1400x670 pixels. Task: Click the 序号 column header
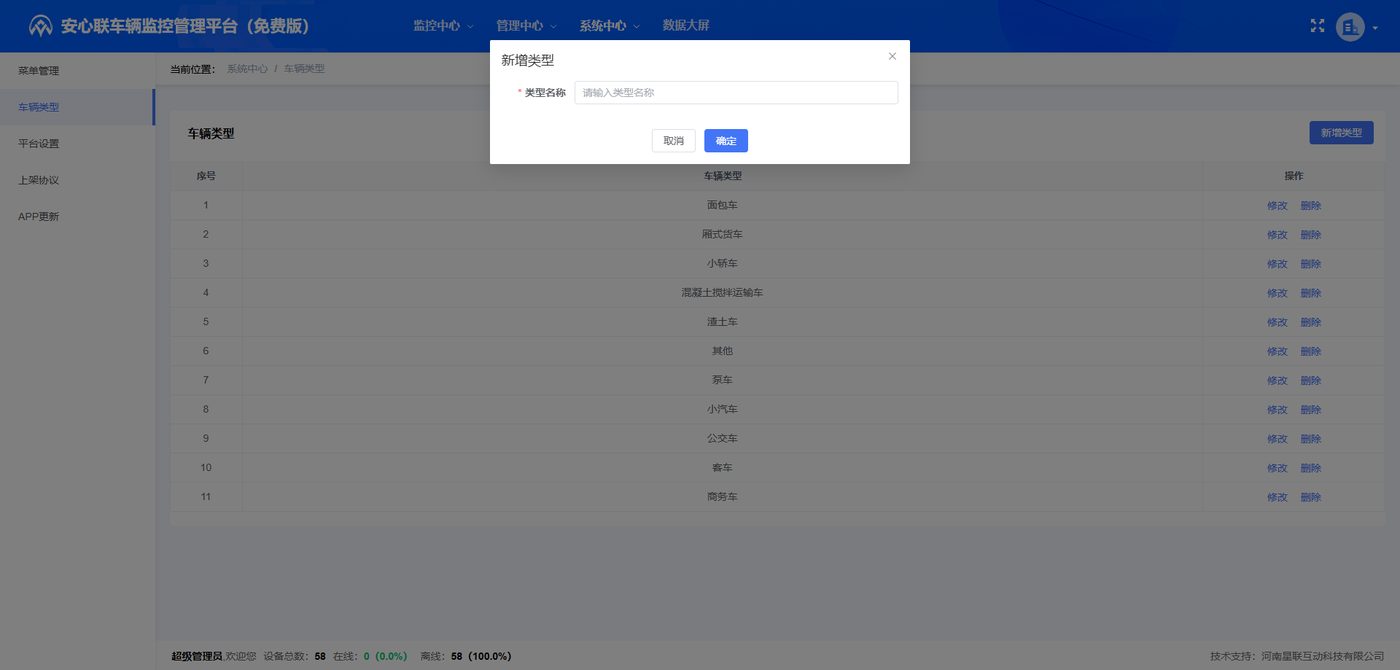[206, 176]
